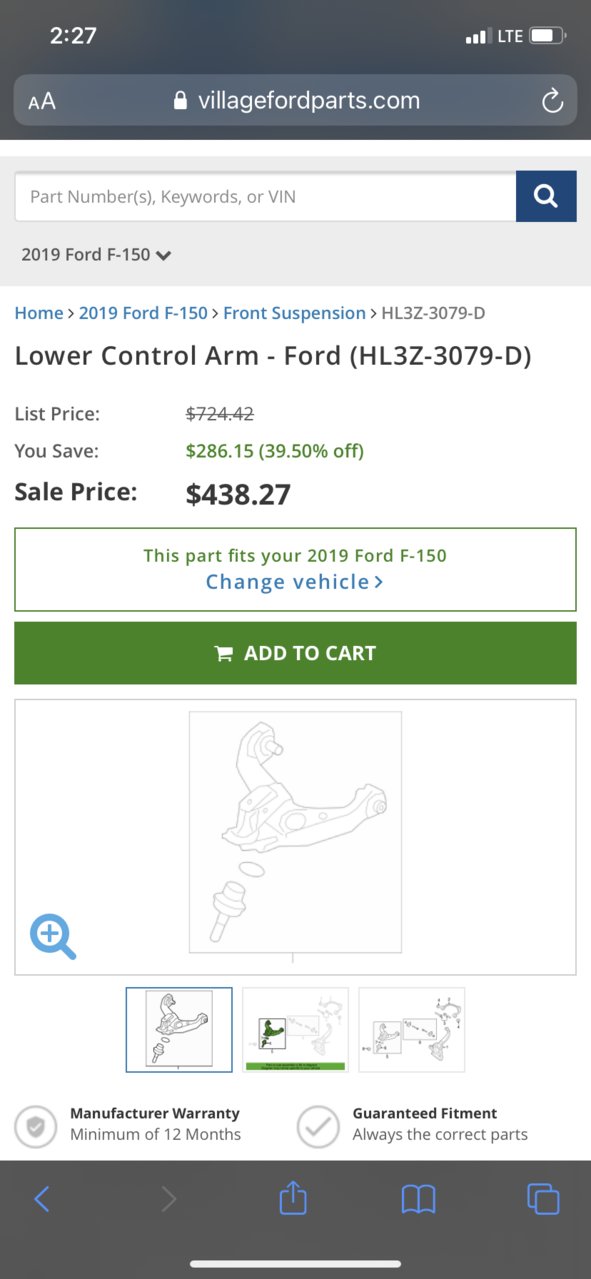This screenshot has width=591, height=1279.
Task: Open the 2019 Ford F-150 breadcrumb
Action: click(143, 313)
